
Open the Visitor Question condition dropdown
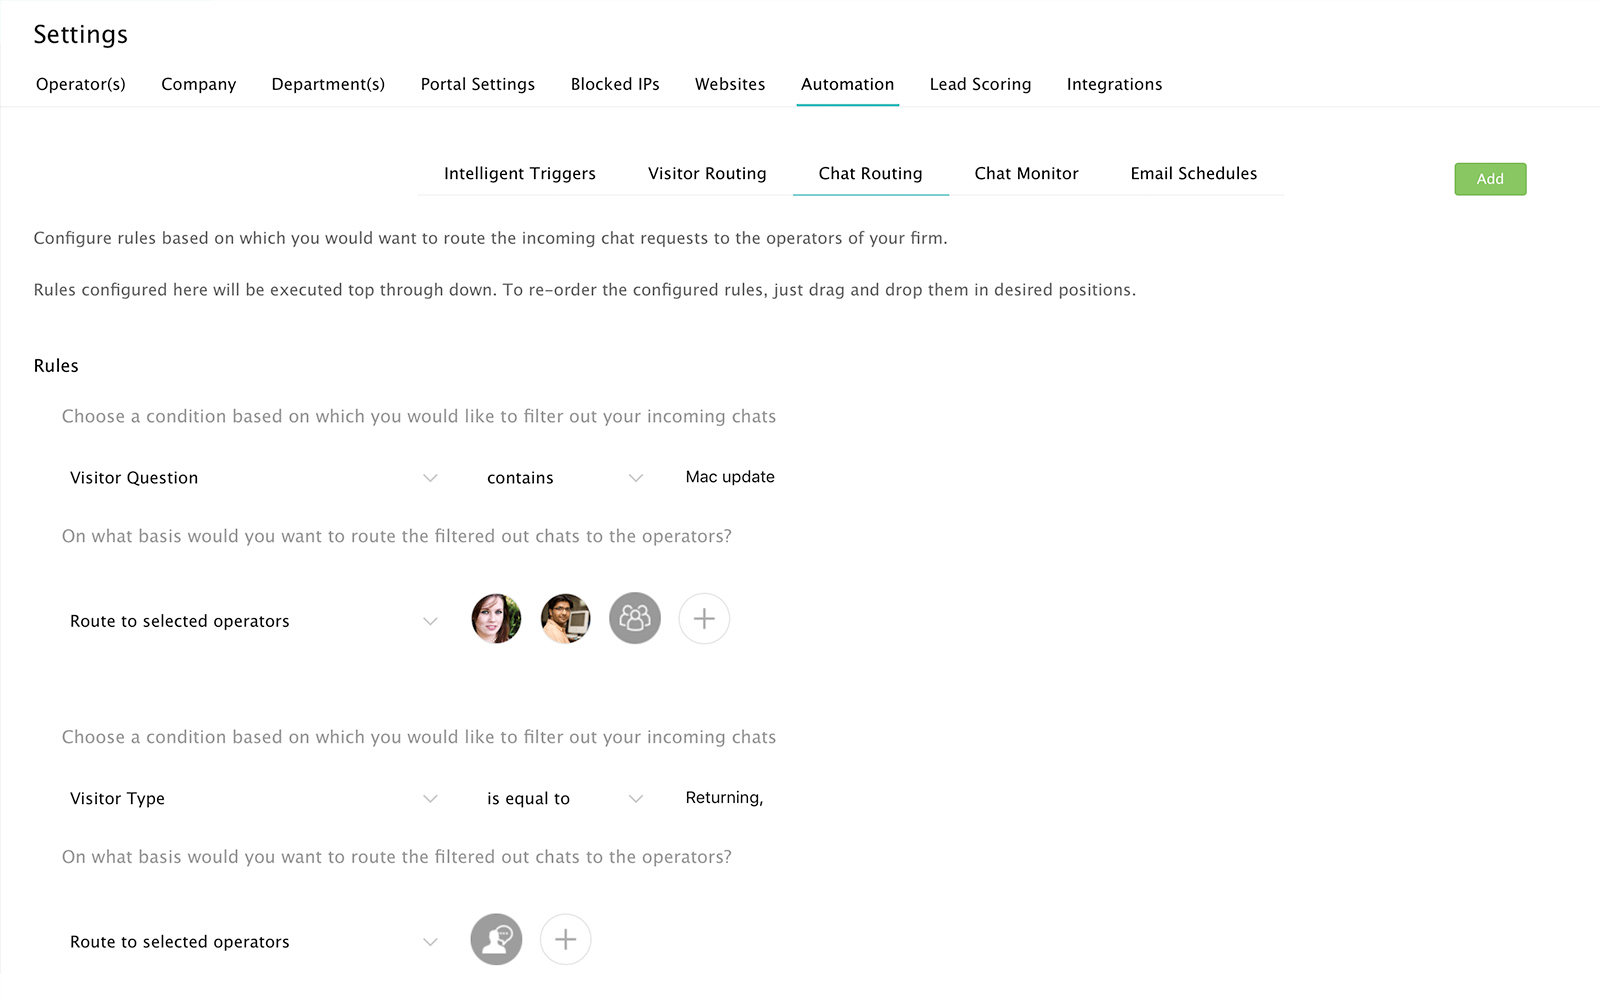tap(254, 478)
